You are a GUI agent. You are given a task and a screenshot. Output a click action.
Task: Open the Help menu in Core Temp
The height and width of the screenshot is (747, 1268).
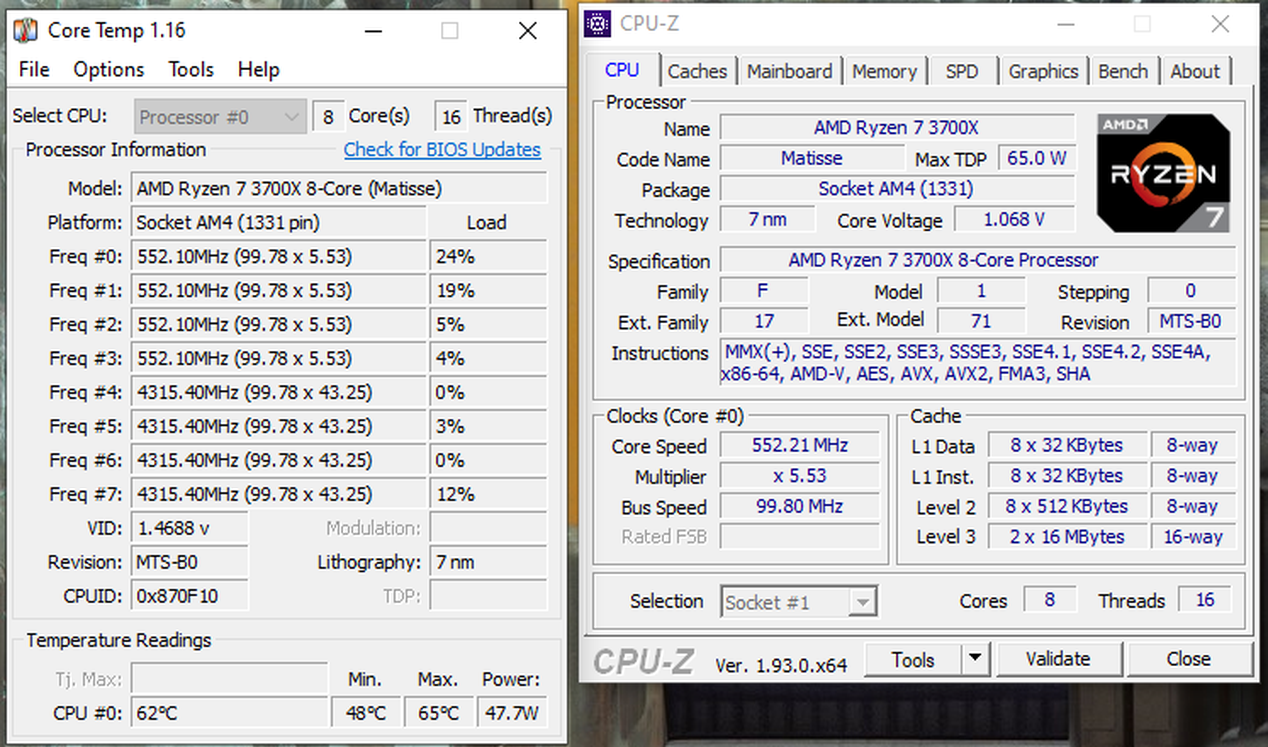point(258,69)
